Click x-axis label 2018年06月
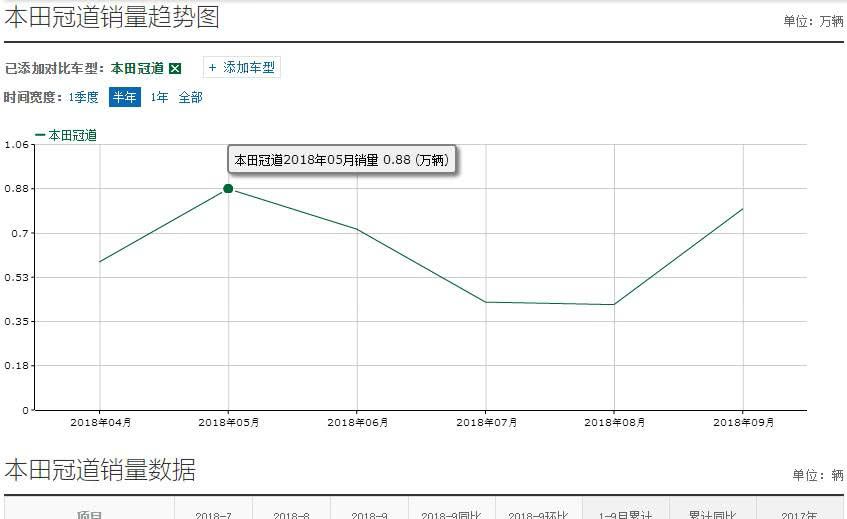 (x=358, y=422)
